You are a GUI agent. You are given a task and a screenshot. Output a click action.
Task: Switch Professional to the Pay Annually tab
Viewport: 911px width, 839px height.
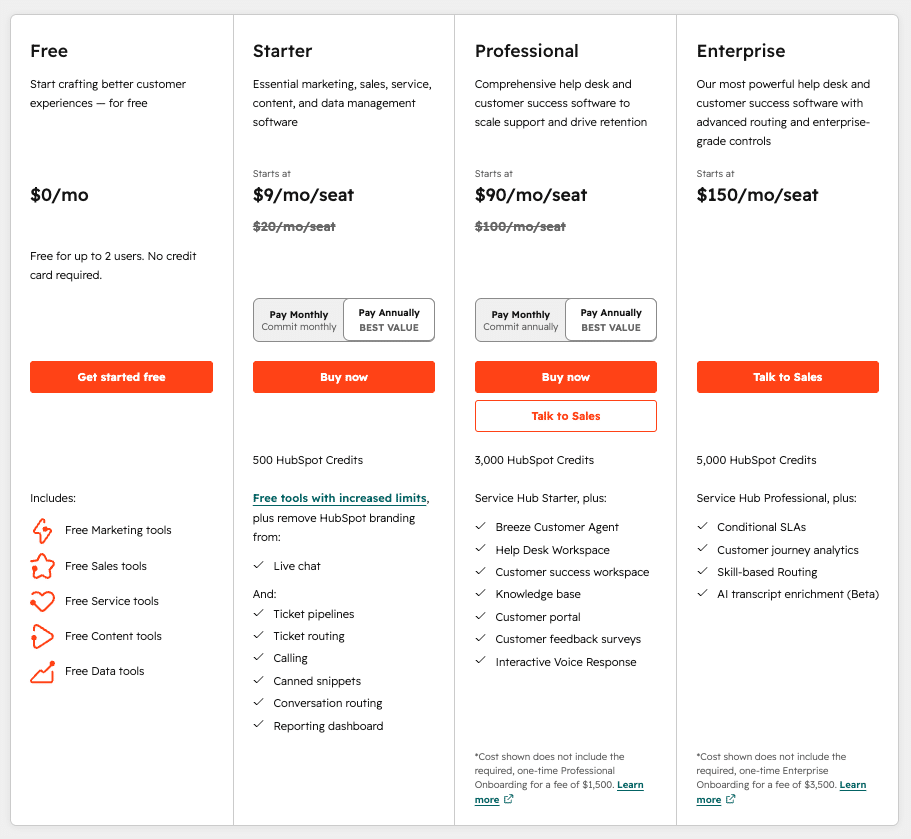611,319
